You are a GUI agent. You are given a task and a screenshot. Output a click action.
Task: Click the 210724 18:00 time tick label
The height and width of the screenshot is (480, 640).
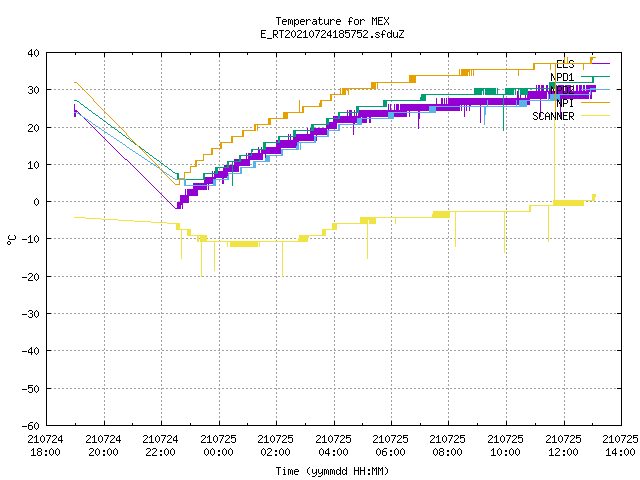(x=45, y=446)
